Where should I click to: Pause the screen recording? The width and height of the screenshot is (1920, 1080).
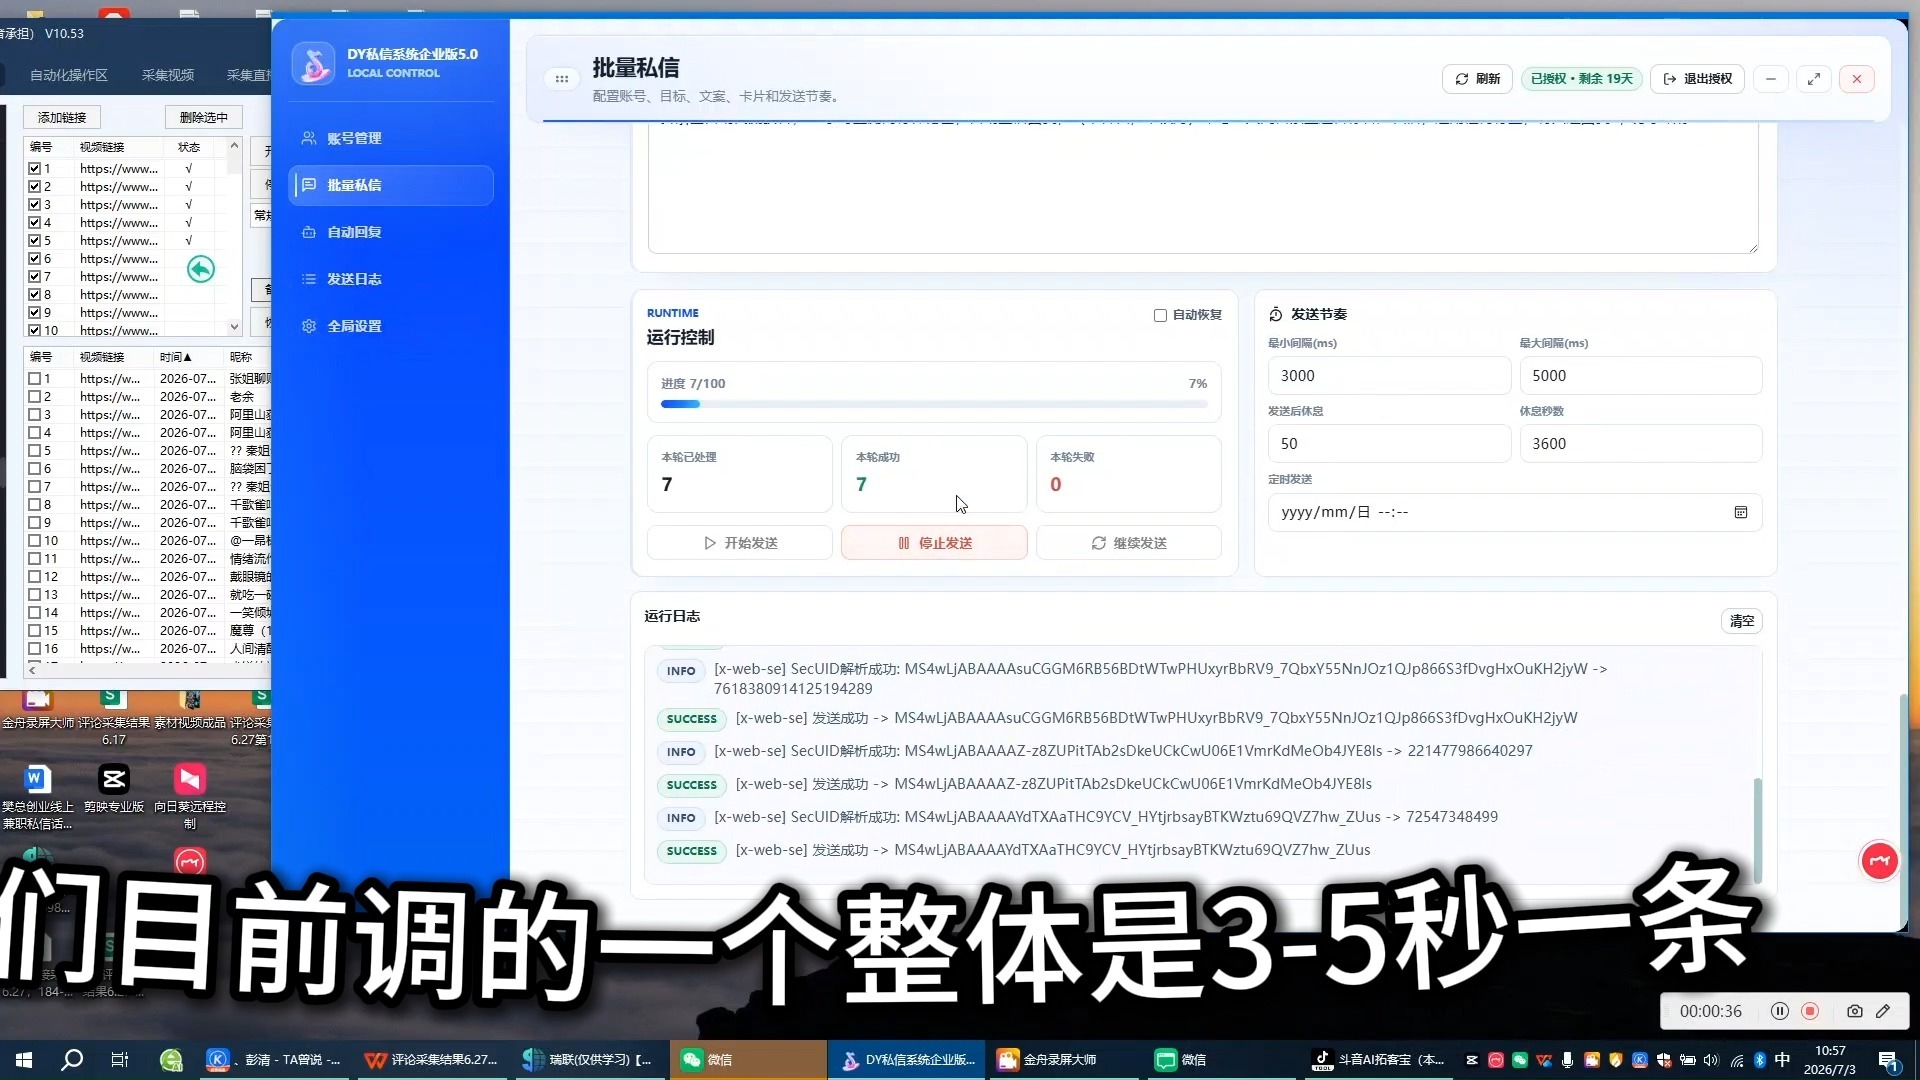[x=1779, y=1011]
